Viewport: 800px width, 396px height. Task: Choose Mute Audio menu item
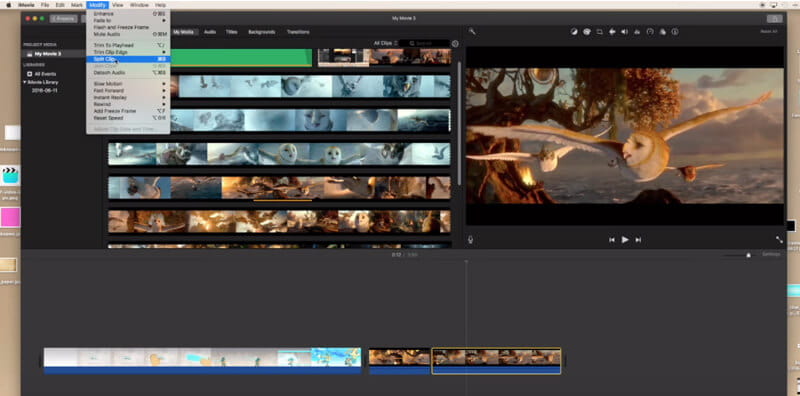click(129, 34)
